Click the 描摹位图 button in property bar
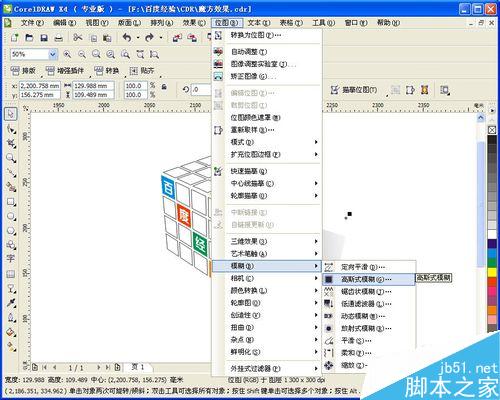 click(354, 90)
